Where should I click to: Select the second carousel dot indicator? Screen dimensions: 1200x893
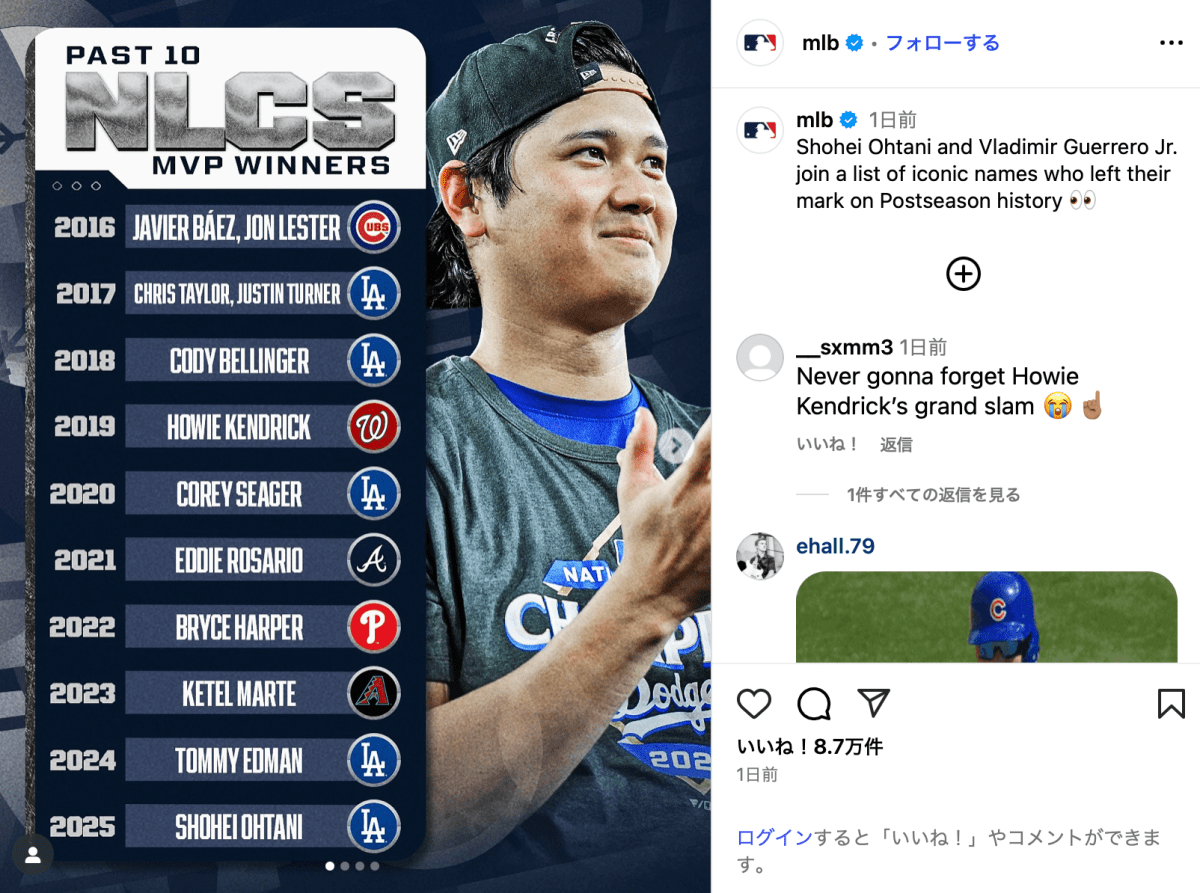tap(345, 866)
